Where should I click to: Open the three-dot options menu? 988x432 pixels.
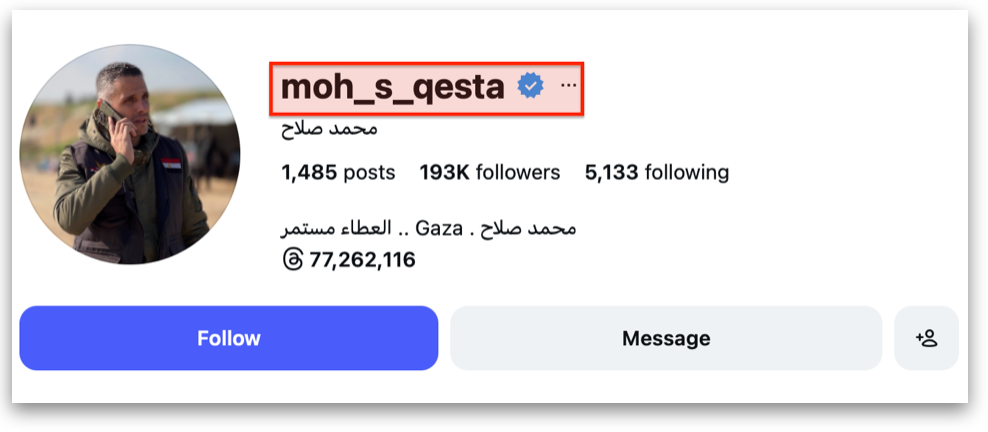point(569,87)
